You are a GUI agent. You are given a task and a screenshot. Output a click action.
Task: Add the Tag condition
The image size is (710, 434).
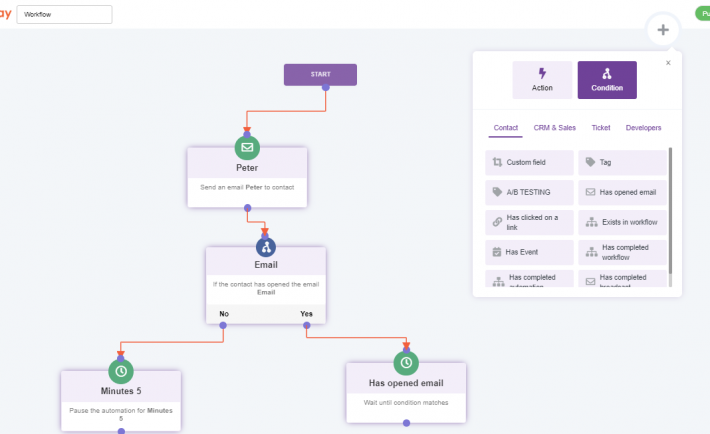click(622, 162)
